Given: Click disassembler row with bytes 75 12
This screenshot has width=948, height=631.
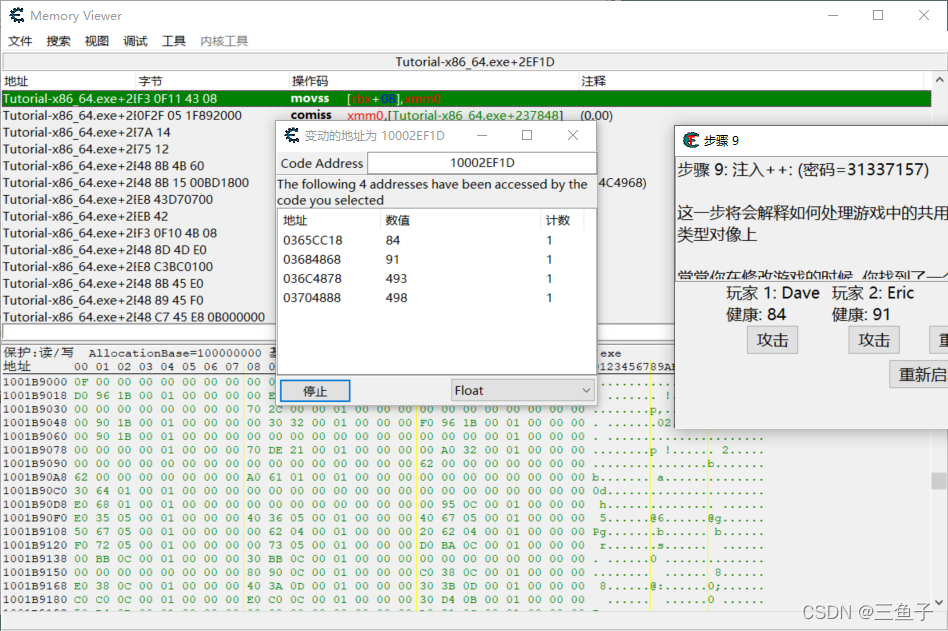Looking at the screenshot, I should (x=139, y=149).
